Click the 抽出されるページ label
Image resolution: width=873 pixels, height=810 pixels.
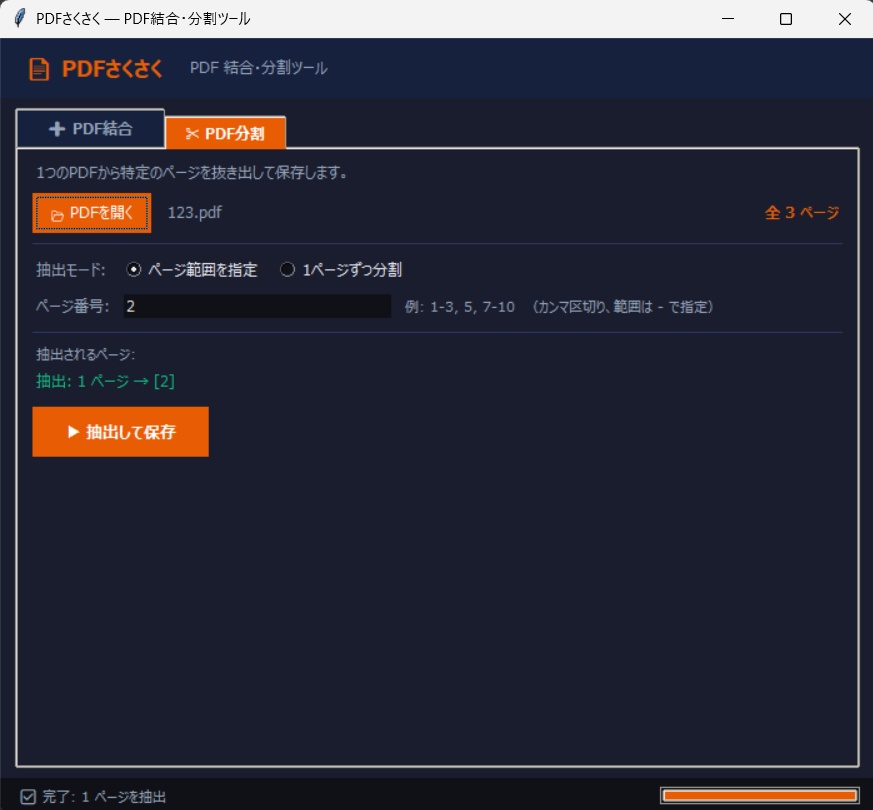[x=85, y=354]
